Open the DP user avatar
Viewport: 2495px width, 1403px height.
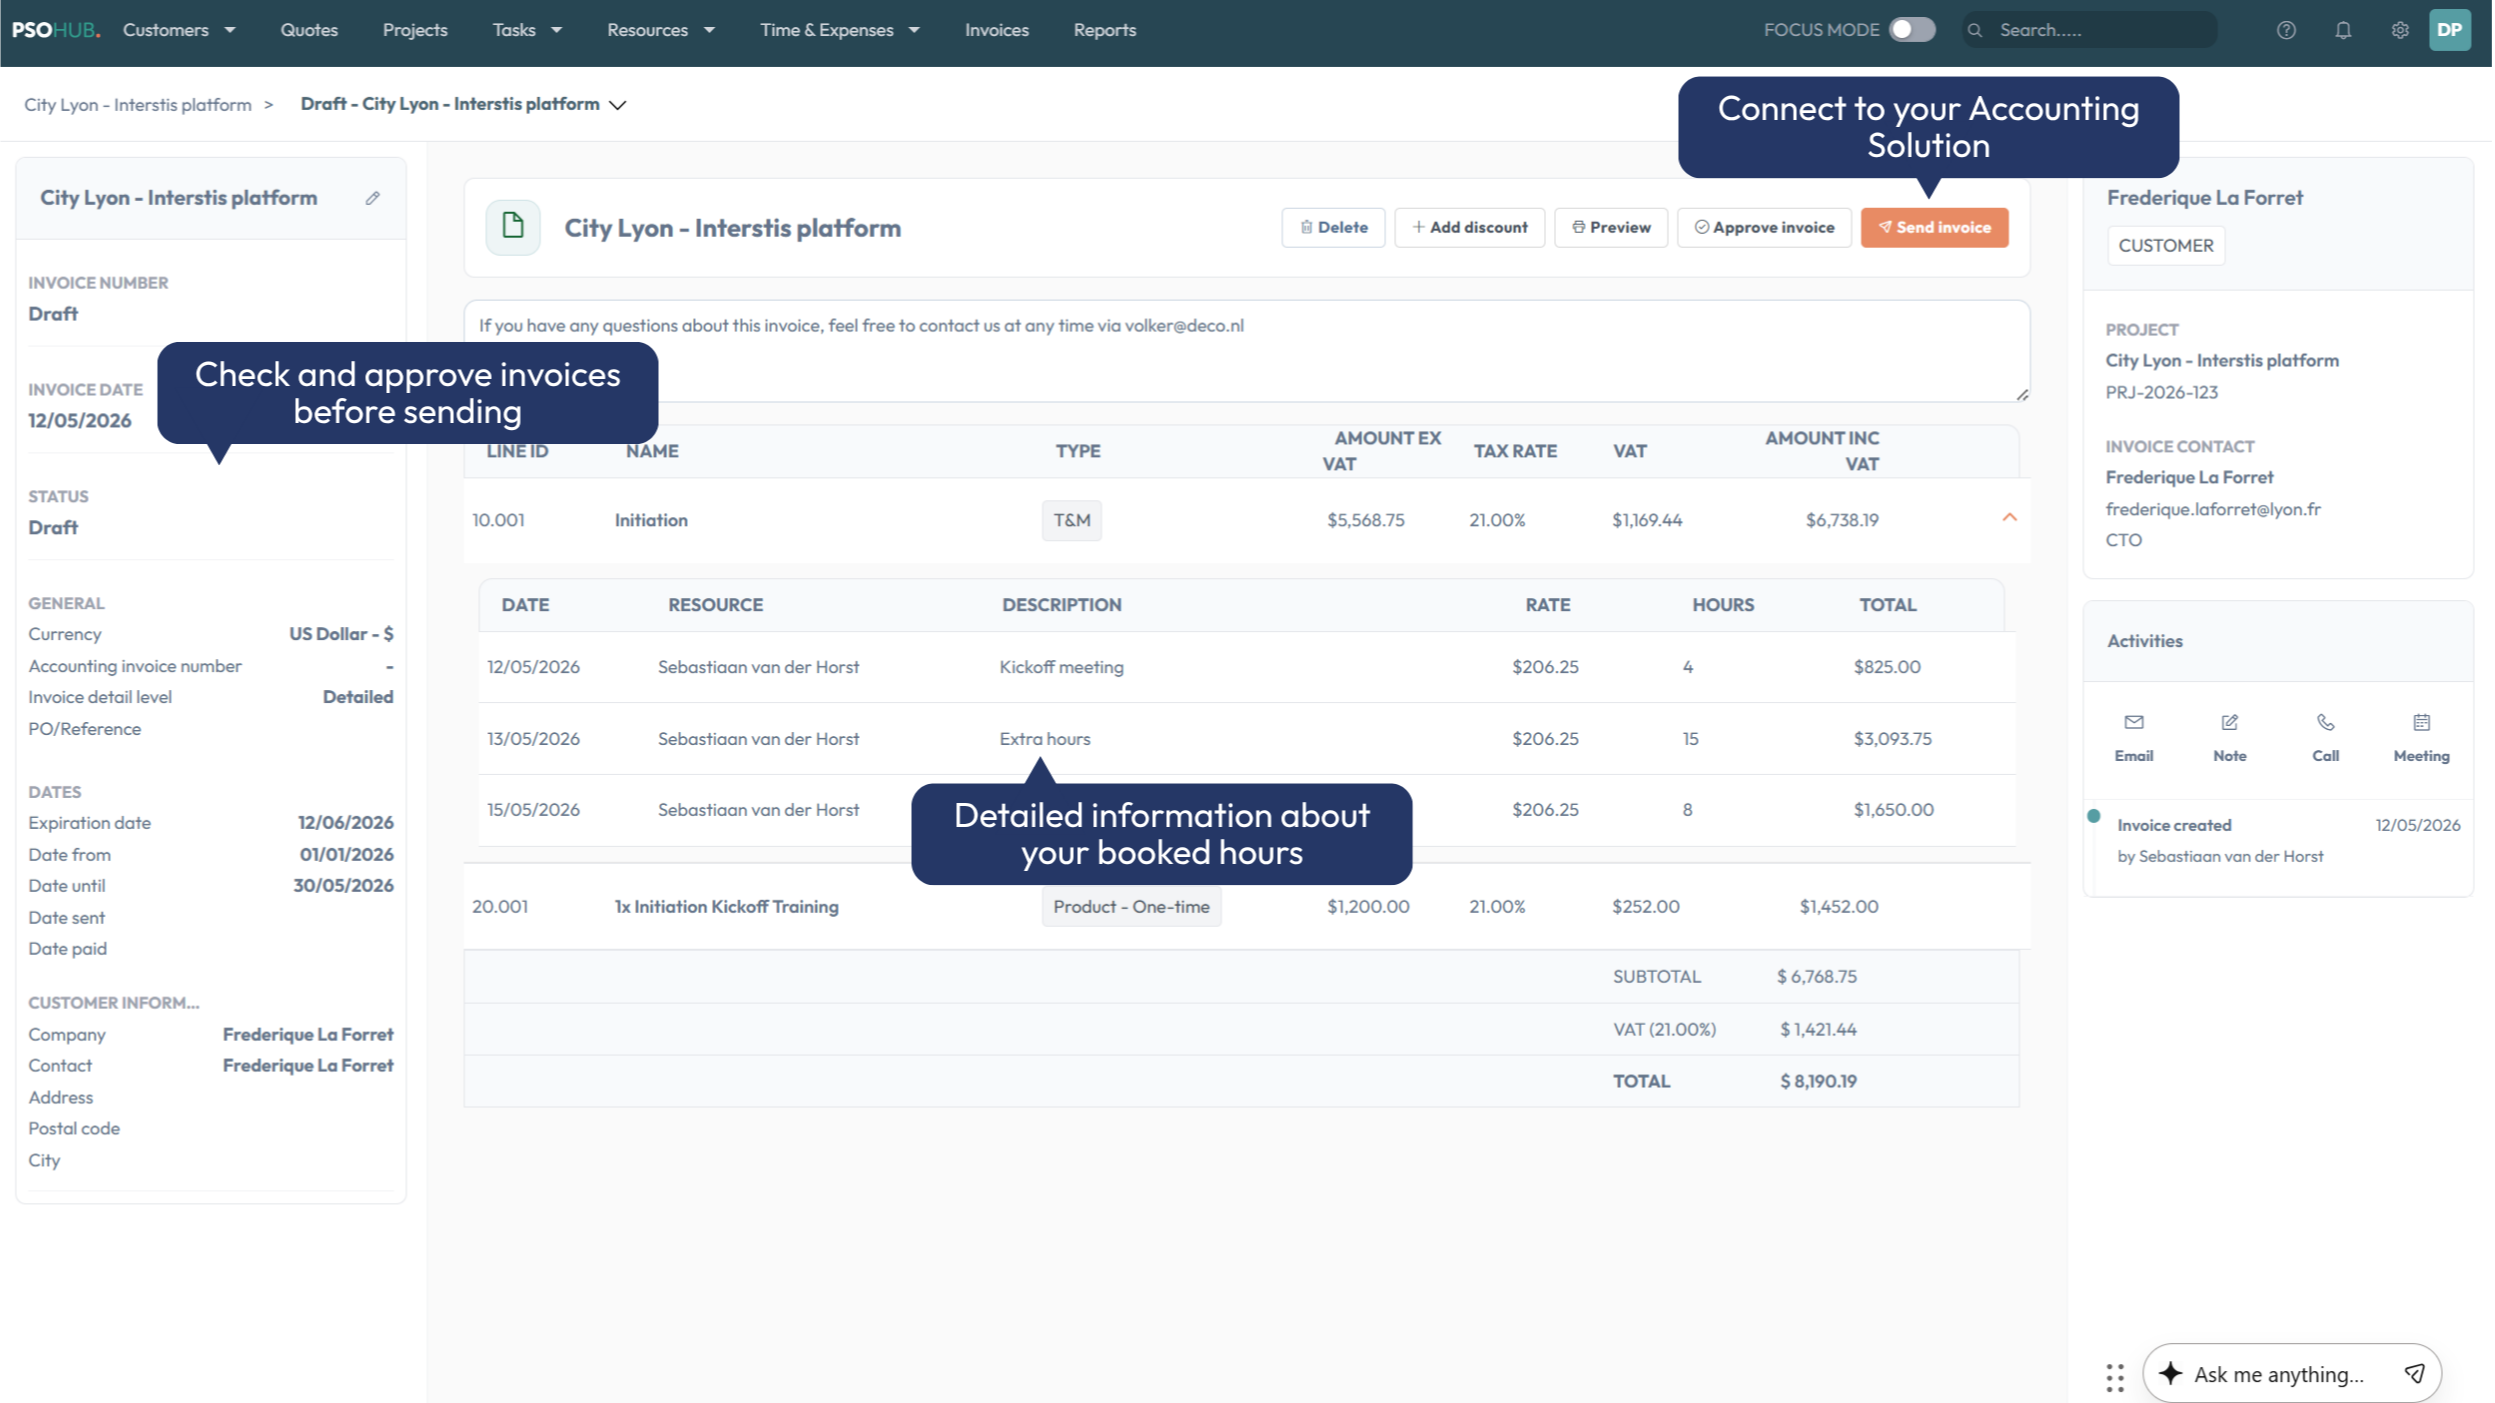point(2450,30)
